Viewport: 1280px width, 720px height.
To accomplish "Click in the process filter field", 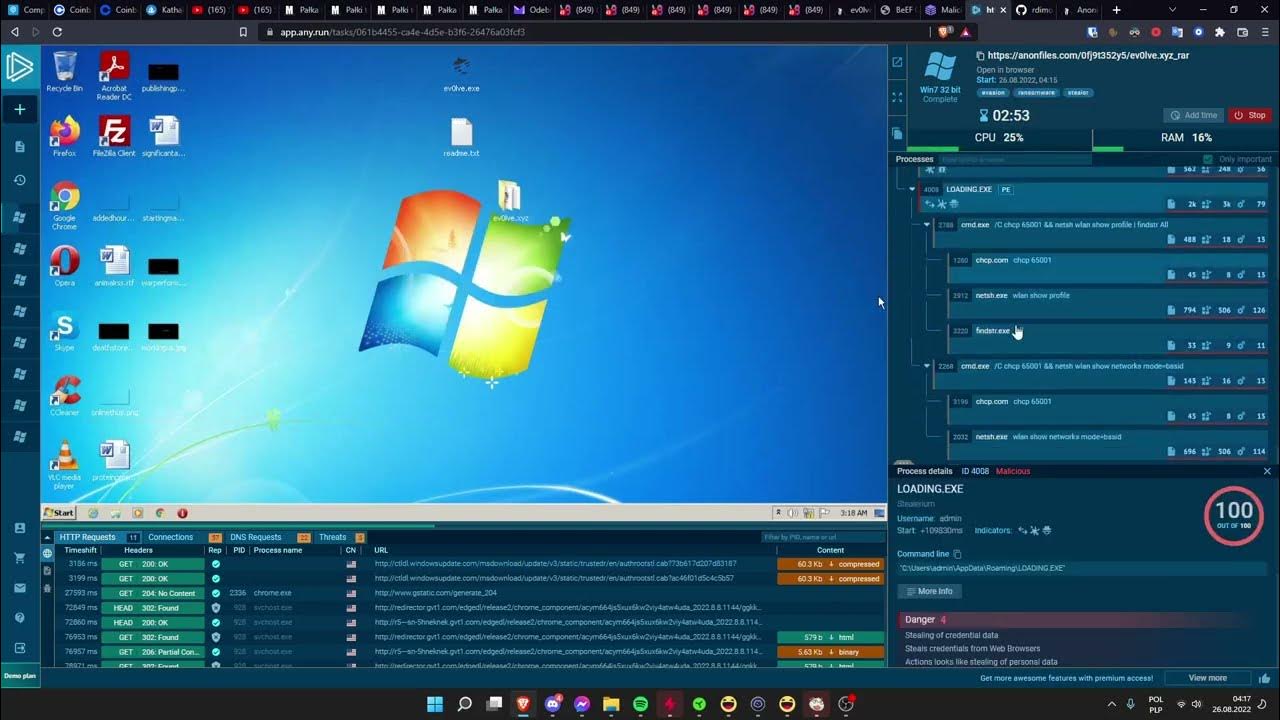I will pyautogui.click(x=1015, y=159).
